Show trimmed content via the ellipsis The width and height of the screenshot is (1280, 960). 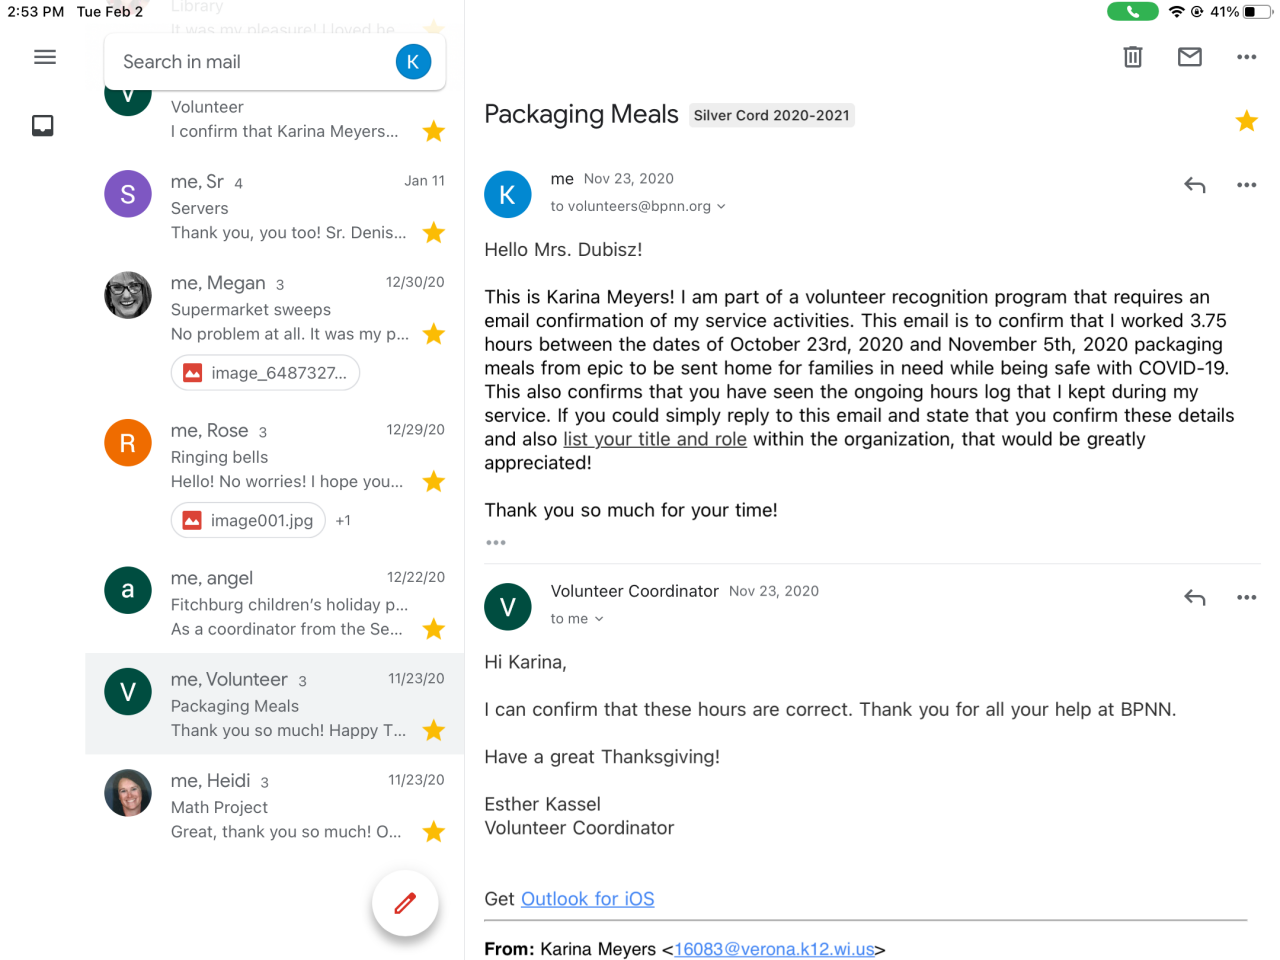(496, 543)
